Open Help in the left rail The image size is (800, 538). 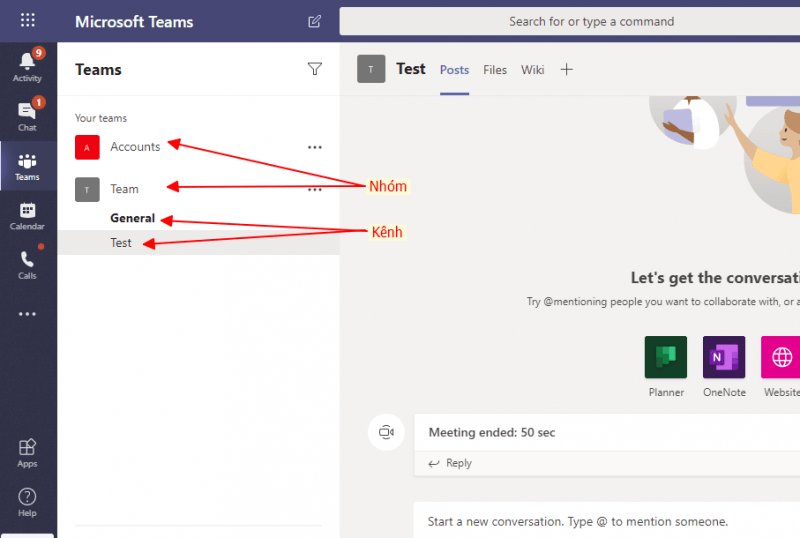pos(28,502)
